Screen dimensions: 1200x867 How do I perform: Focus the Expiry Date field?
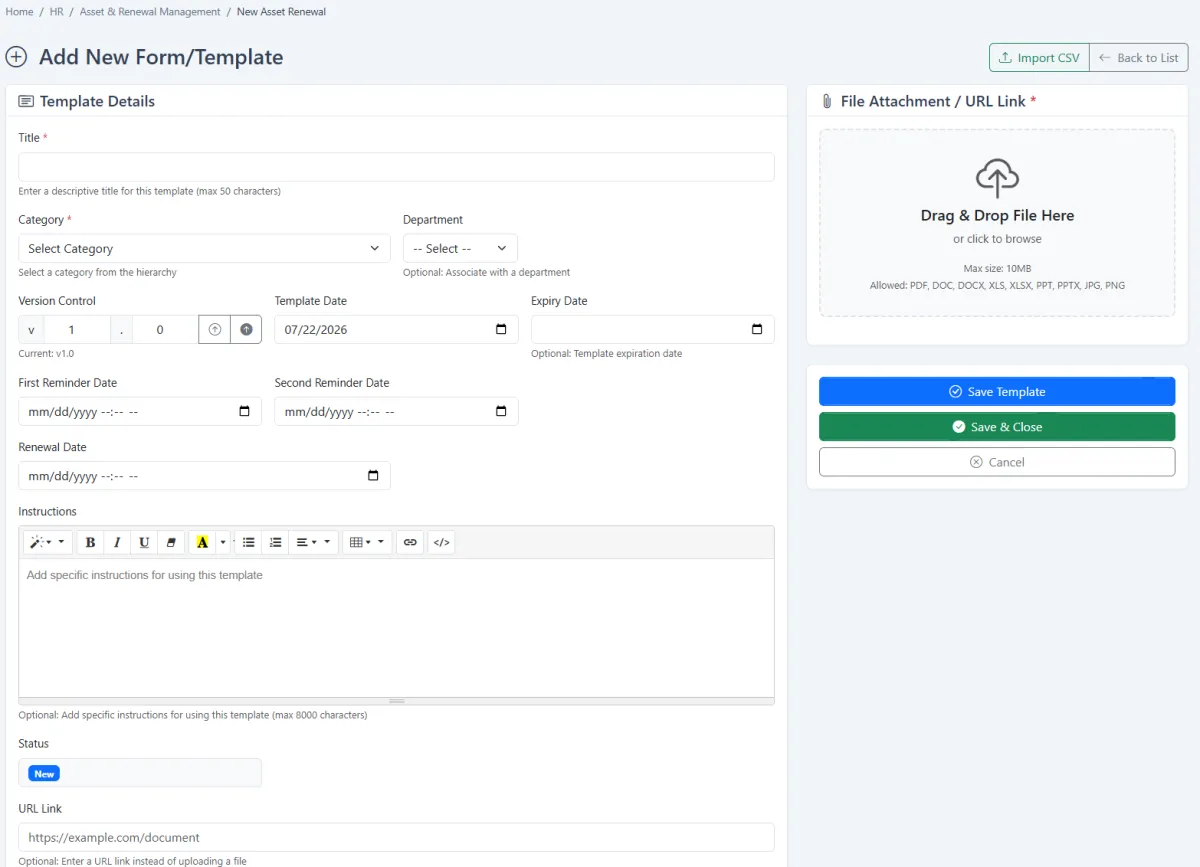point(652,329)
